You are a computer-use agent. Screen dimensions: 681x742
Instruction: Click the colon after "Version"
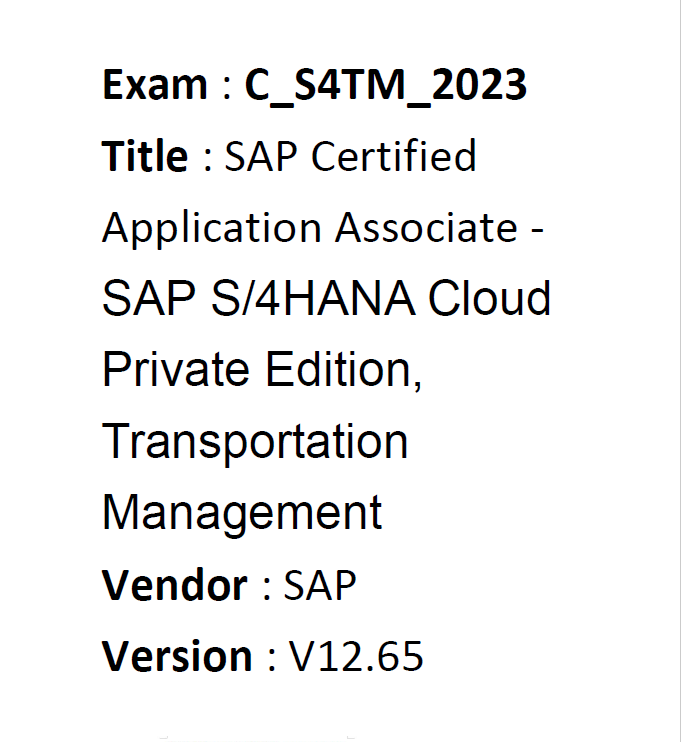tap(271, 660)
